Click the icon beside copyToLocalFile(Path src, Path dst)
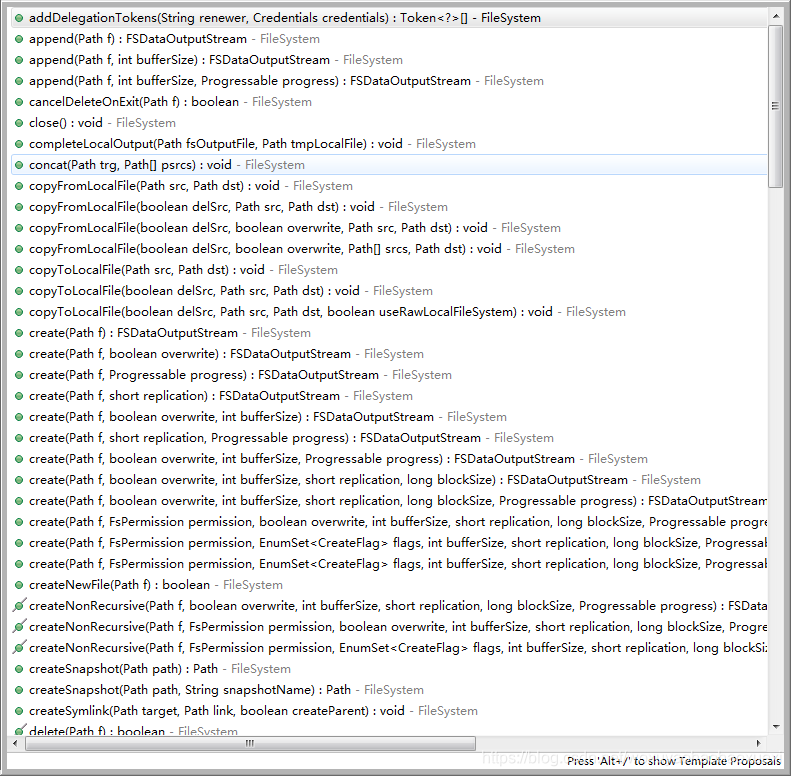The height and width of the screenshot is (776, 791). point(19,270)
